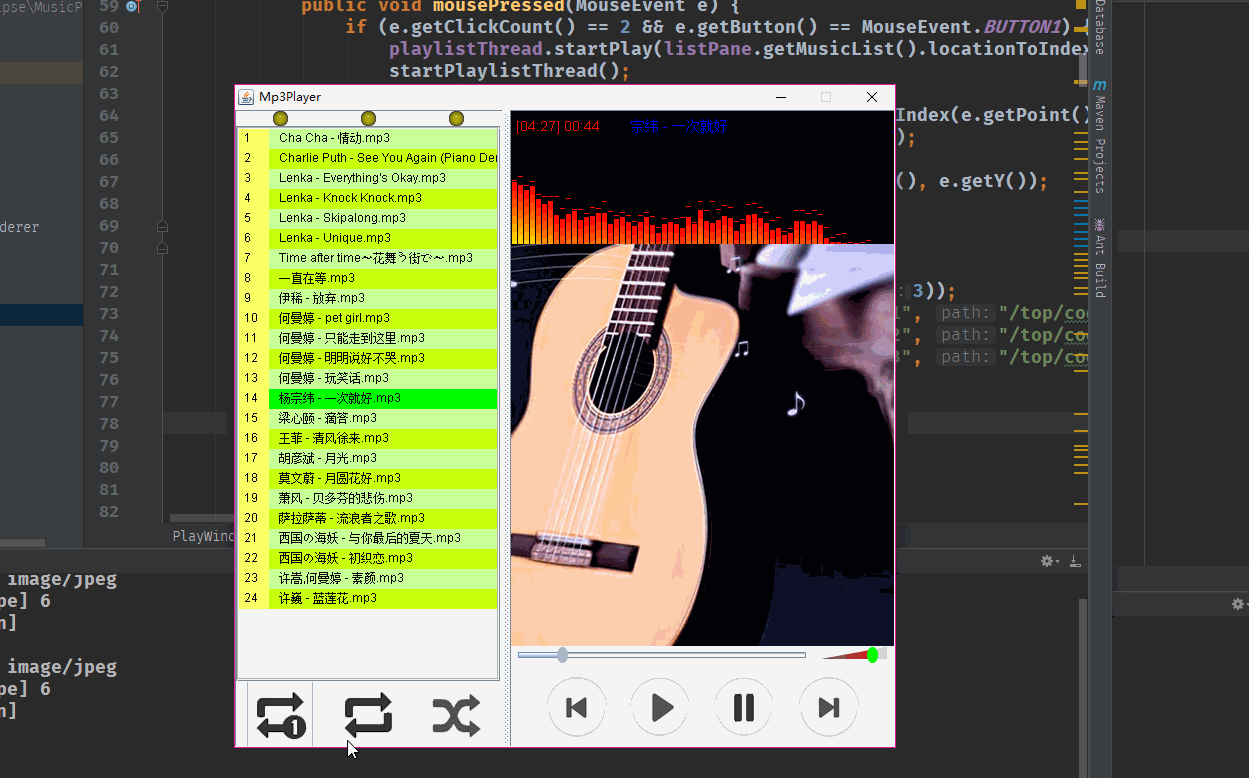
Task: Skip to the previous track
Action: [x=576, y=708]
